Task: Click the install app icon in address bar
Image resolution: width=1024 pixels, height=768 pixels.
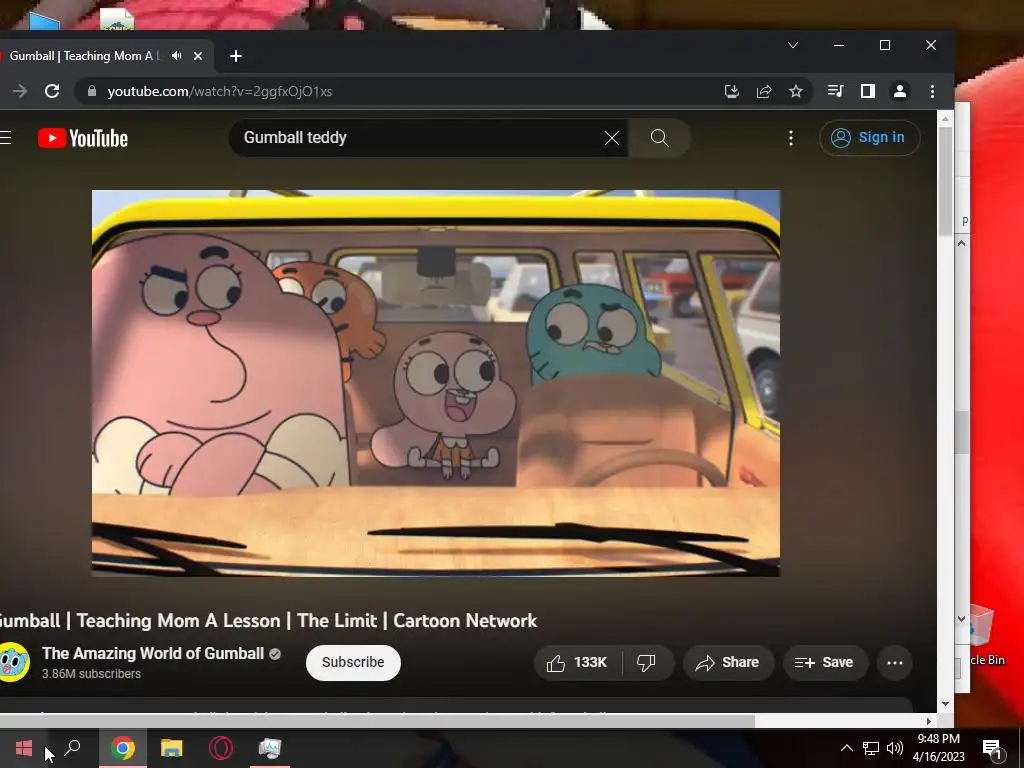Action: coord(731,91)
